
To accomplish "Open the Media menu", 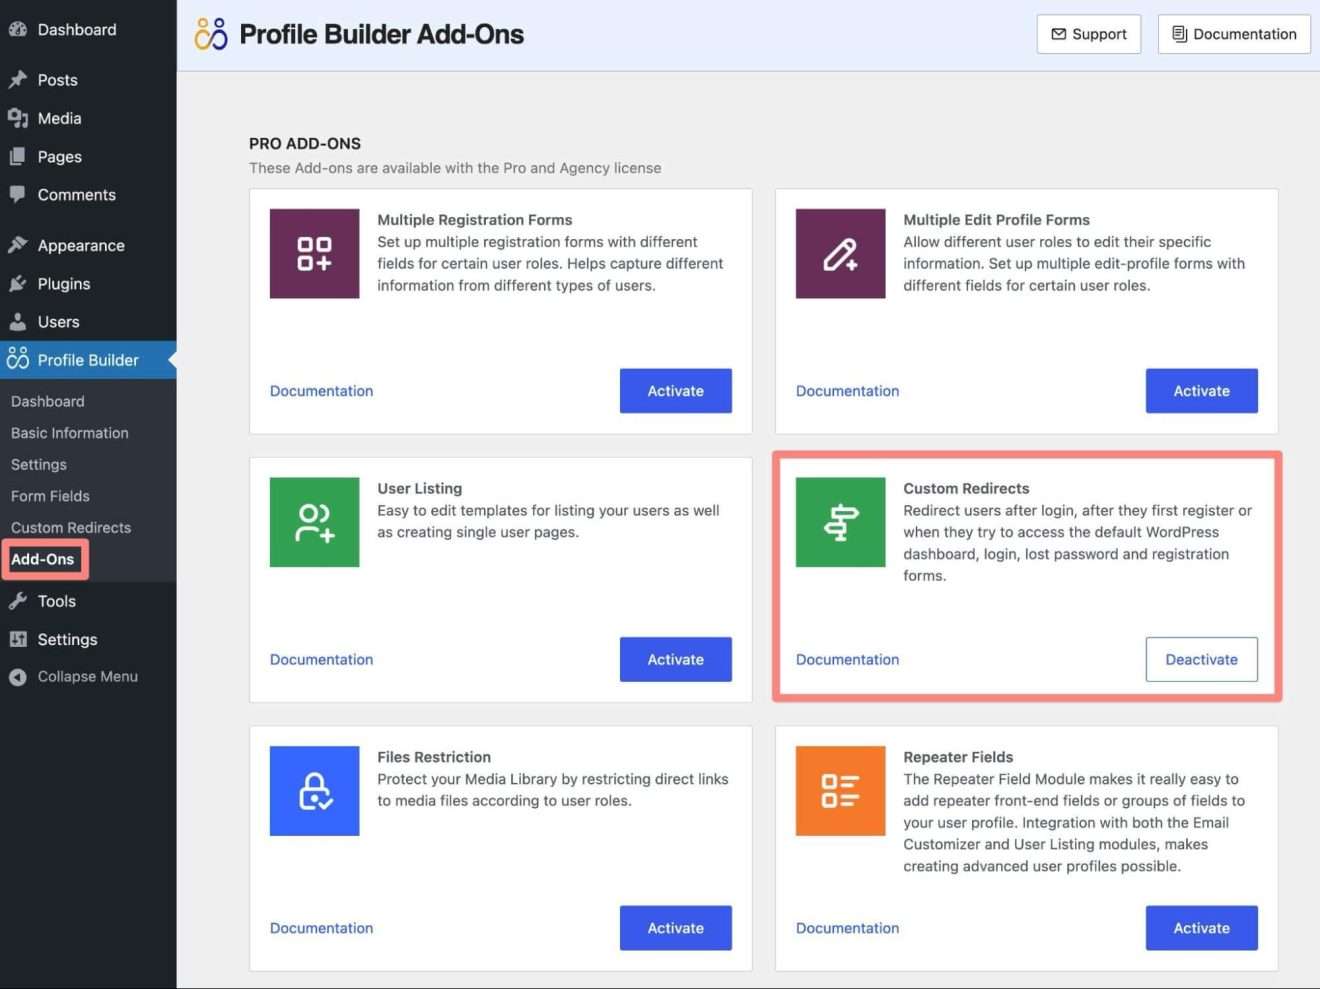I will pyautogui.click(x=88, y=118).
